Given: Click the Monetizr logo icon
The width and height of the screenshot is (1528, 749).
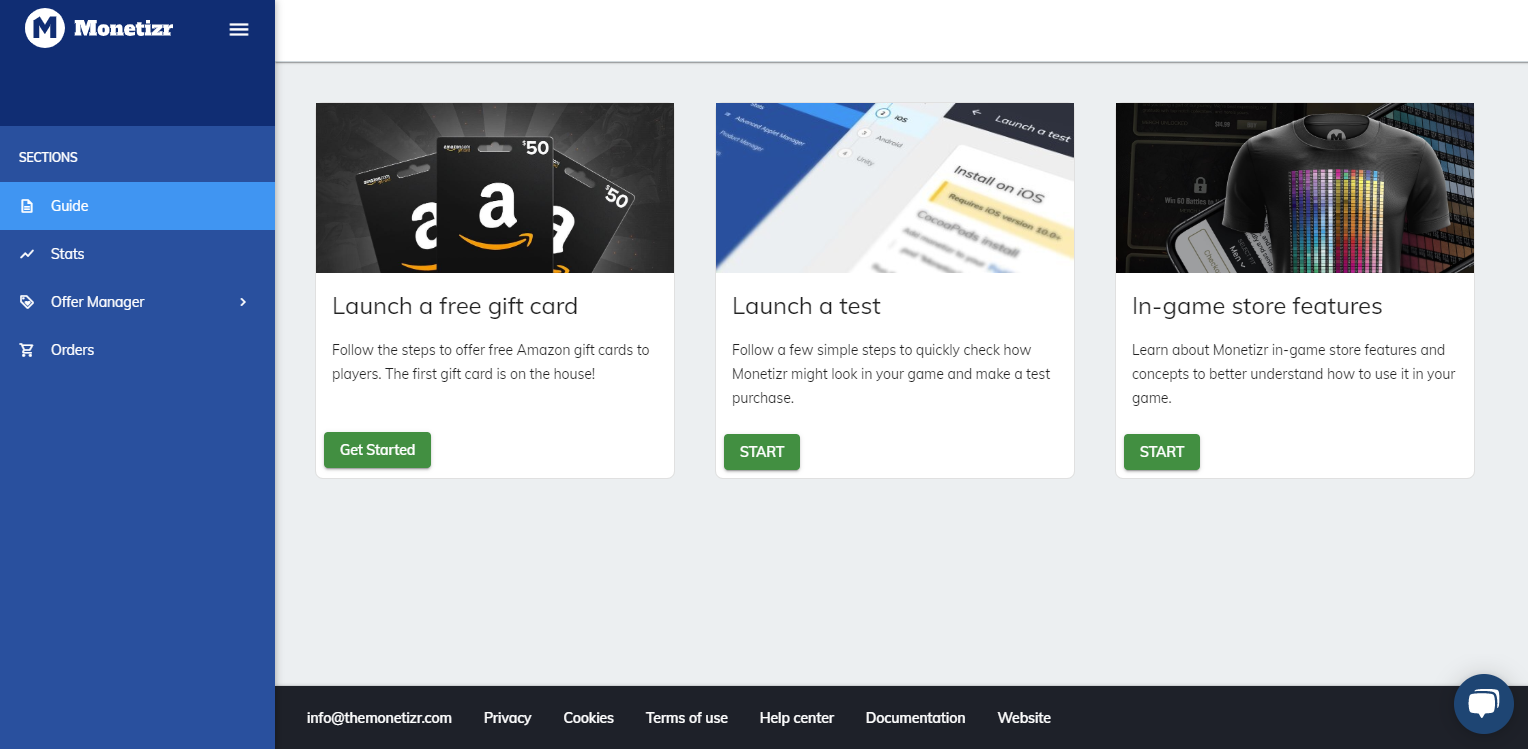Looking at the screenshot, I should click(45, 28).
